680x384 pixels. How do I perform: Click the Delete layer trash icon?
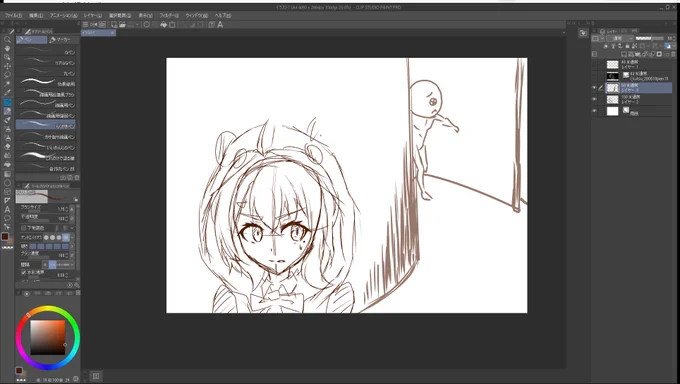click(x=672, y=54)
